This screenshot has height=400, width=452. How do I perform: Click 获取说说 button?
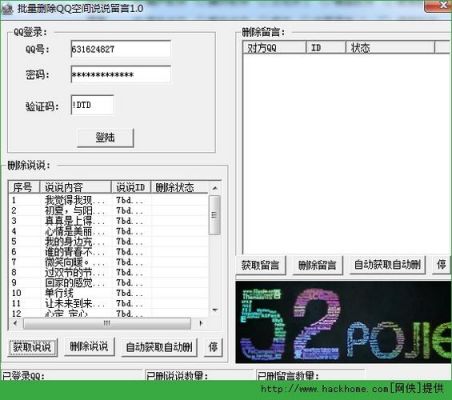(x=32, y=347)
